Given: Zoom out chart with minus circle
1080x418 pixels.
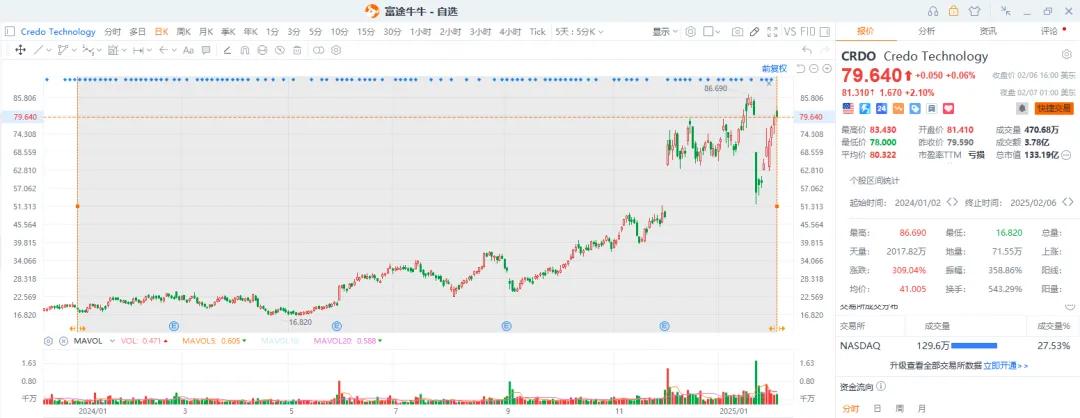Looking at the screenshot, I should point(813,68).
